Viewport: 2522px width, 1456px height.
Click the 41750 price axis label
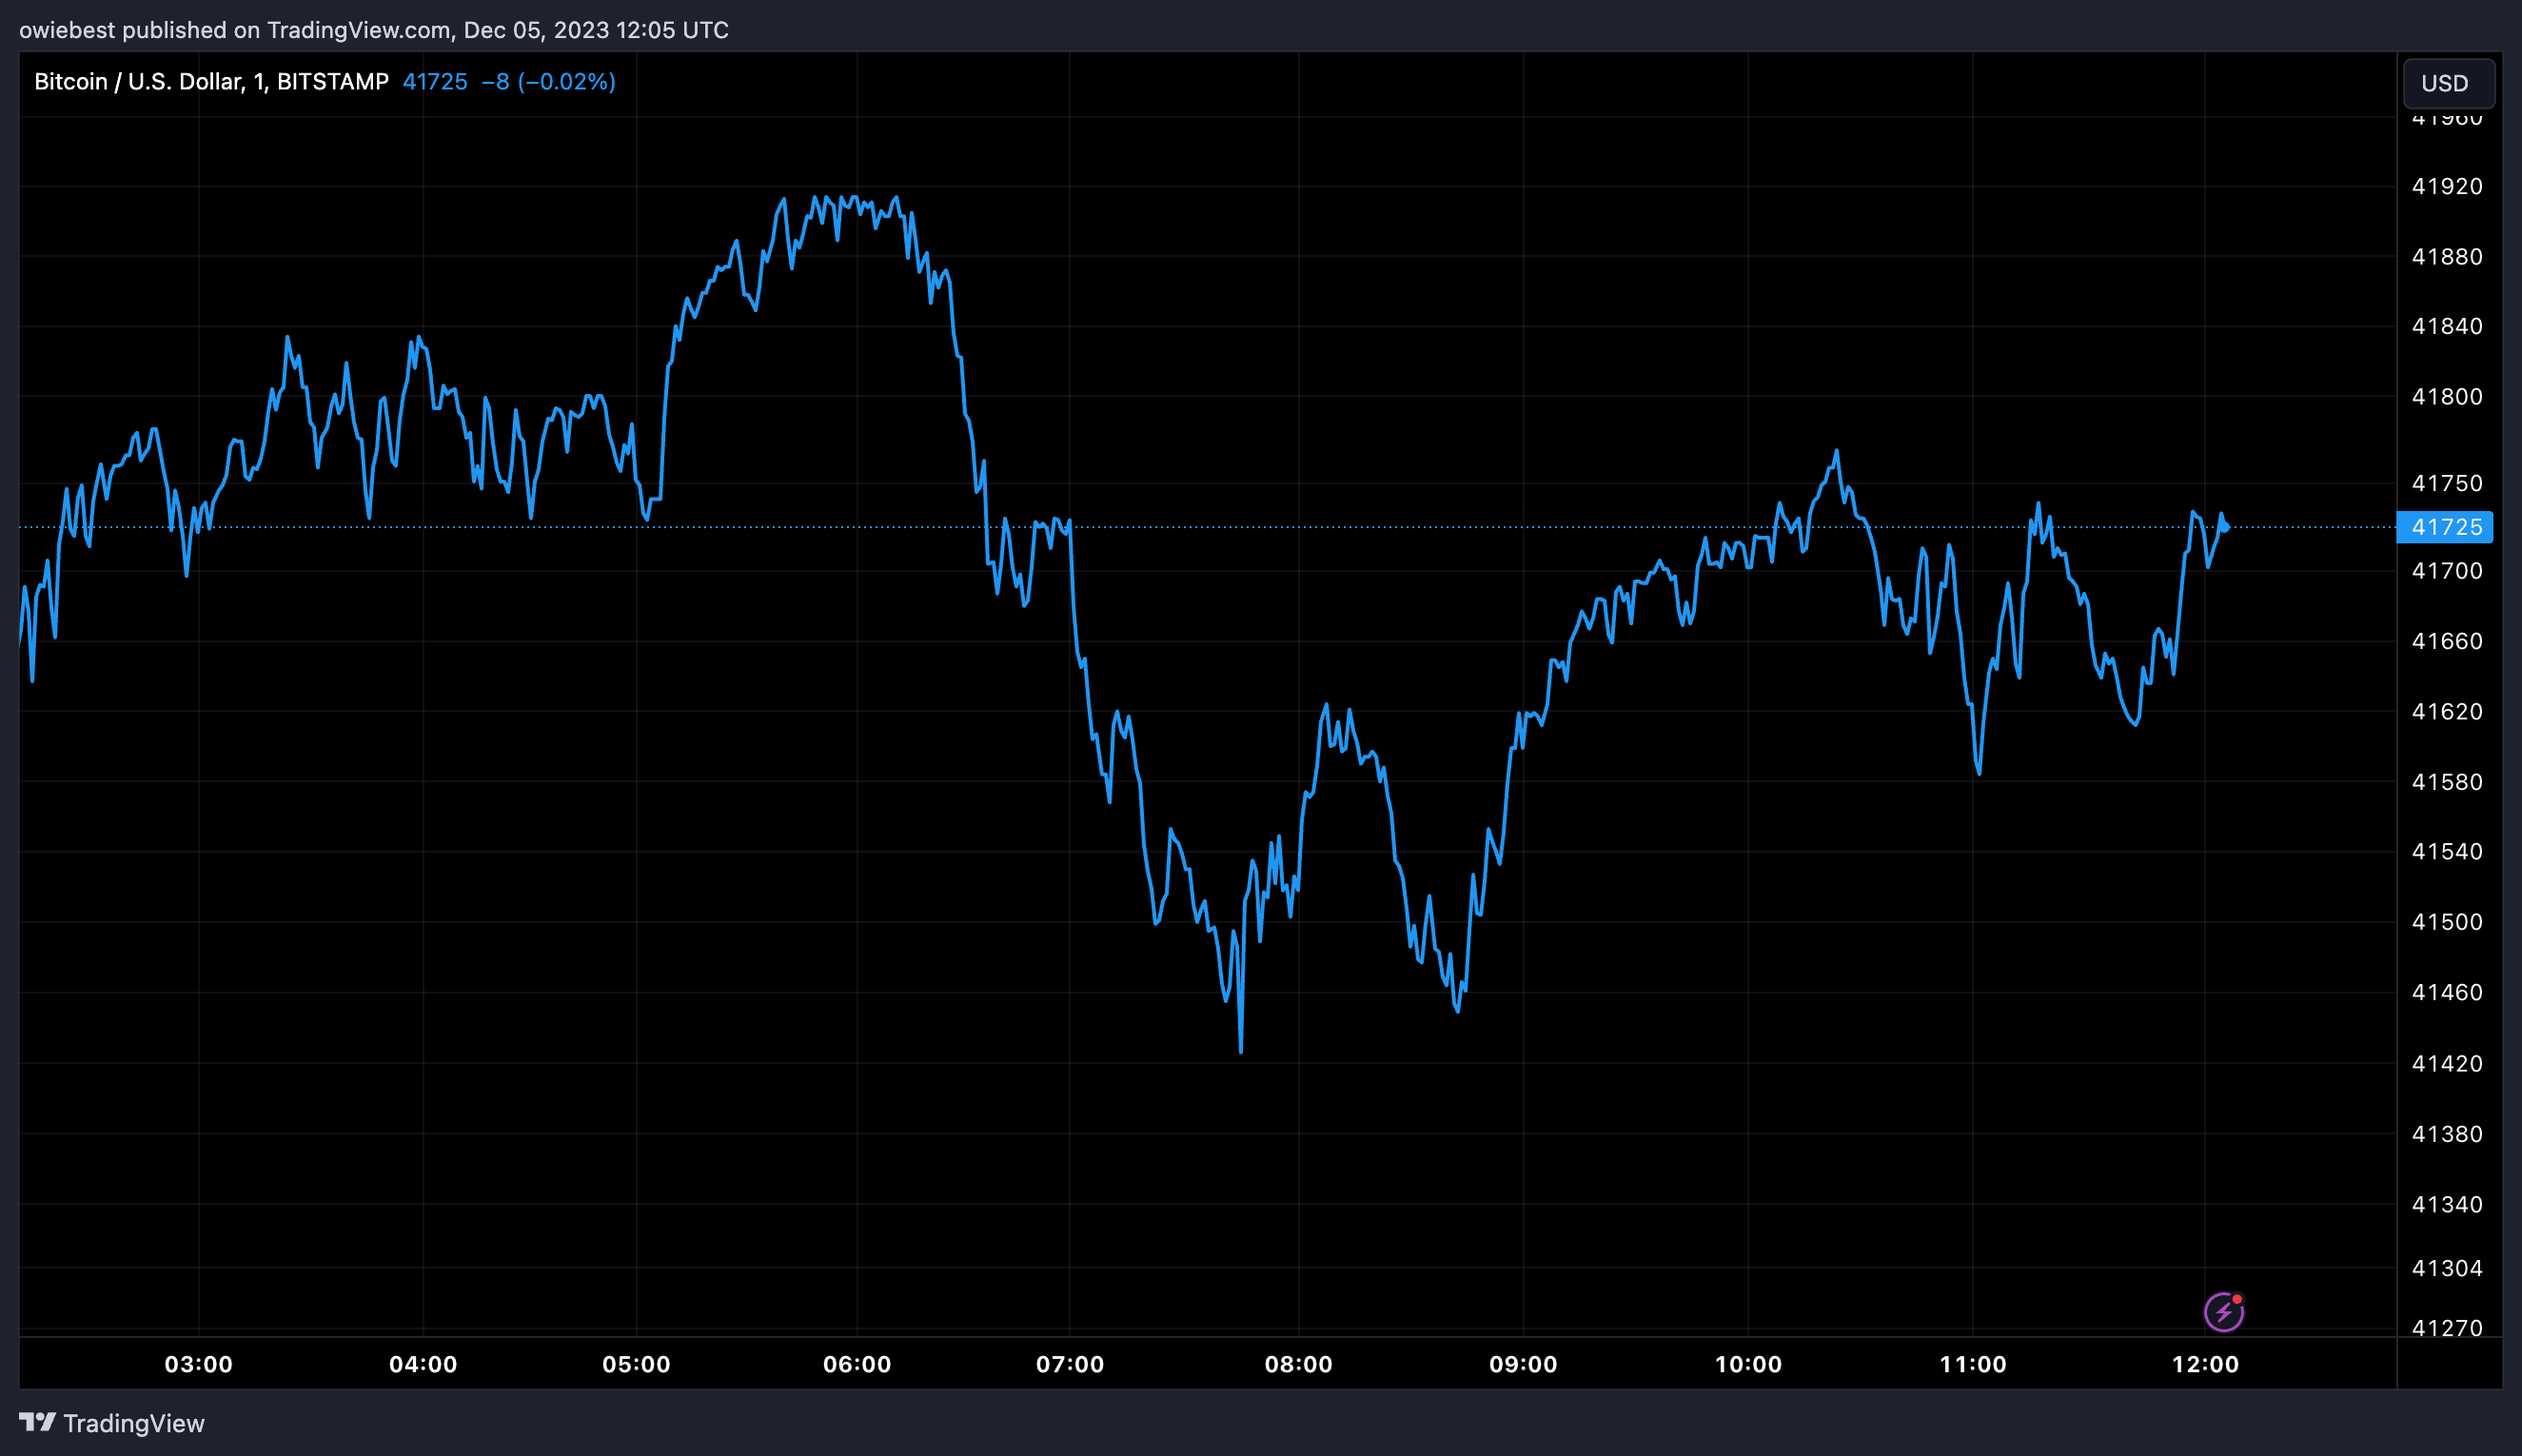pos(2447,483)
